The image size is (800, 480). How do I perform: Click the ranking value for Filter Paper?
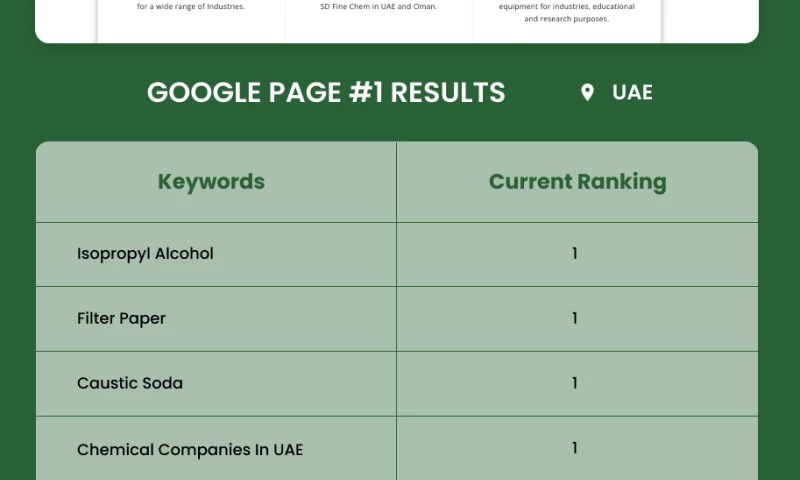[x=575, y=319]
